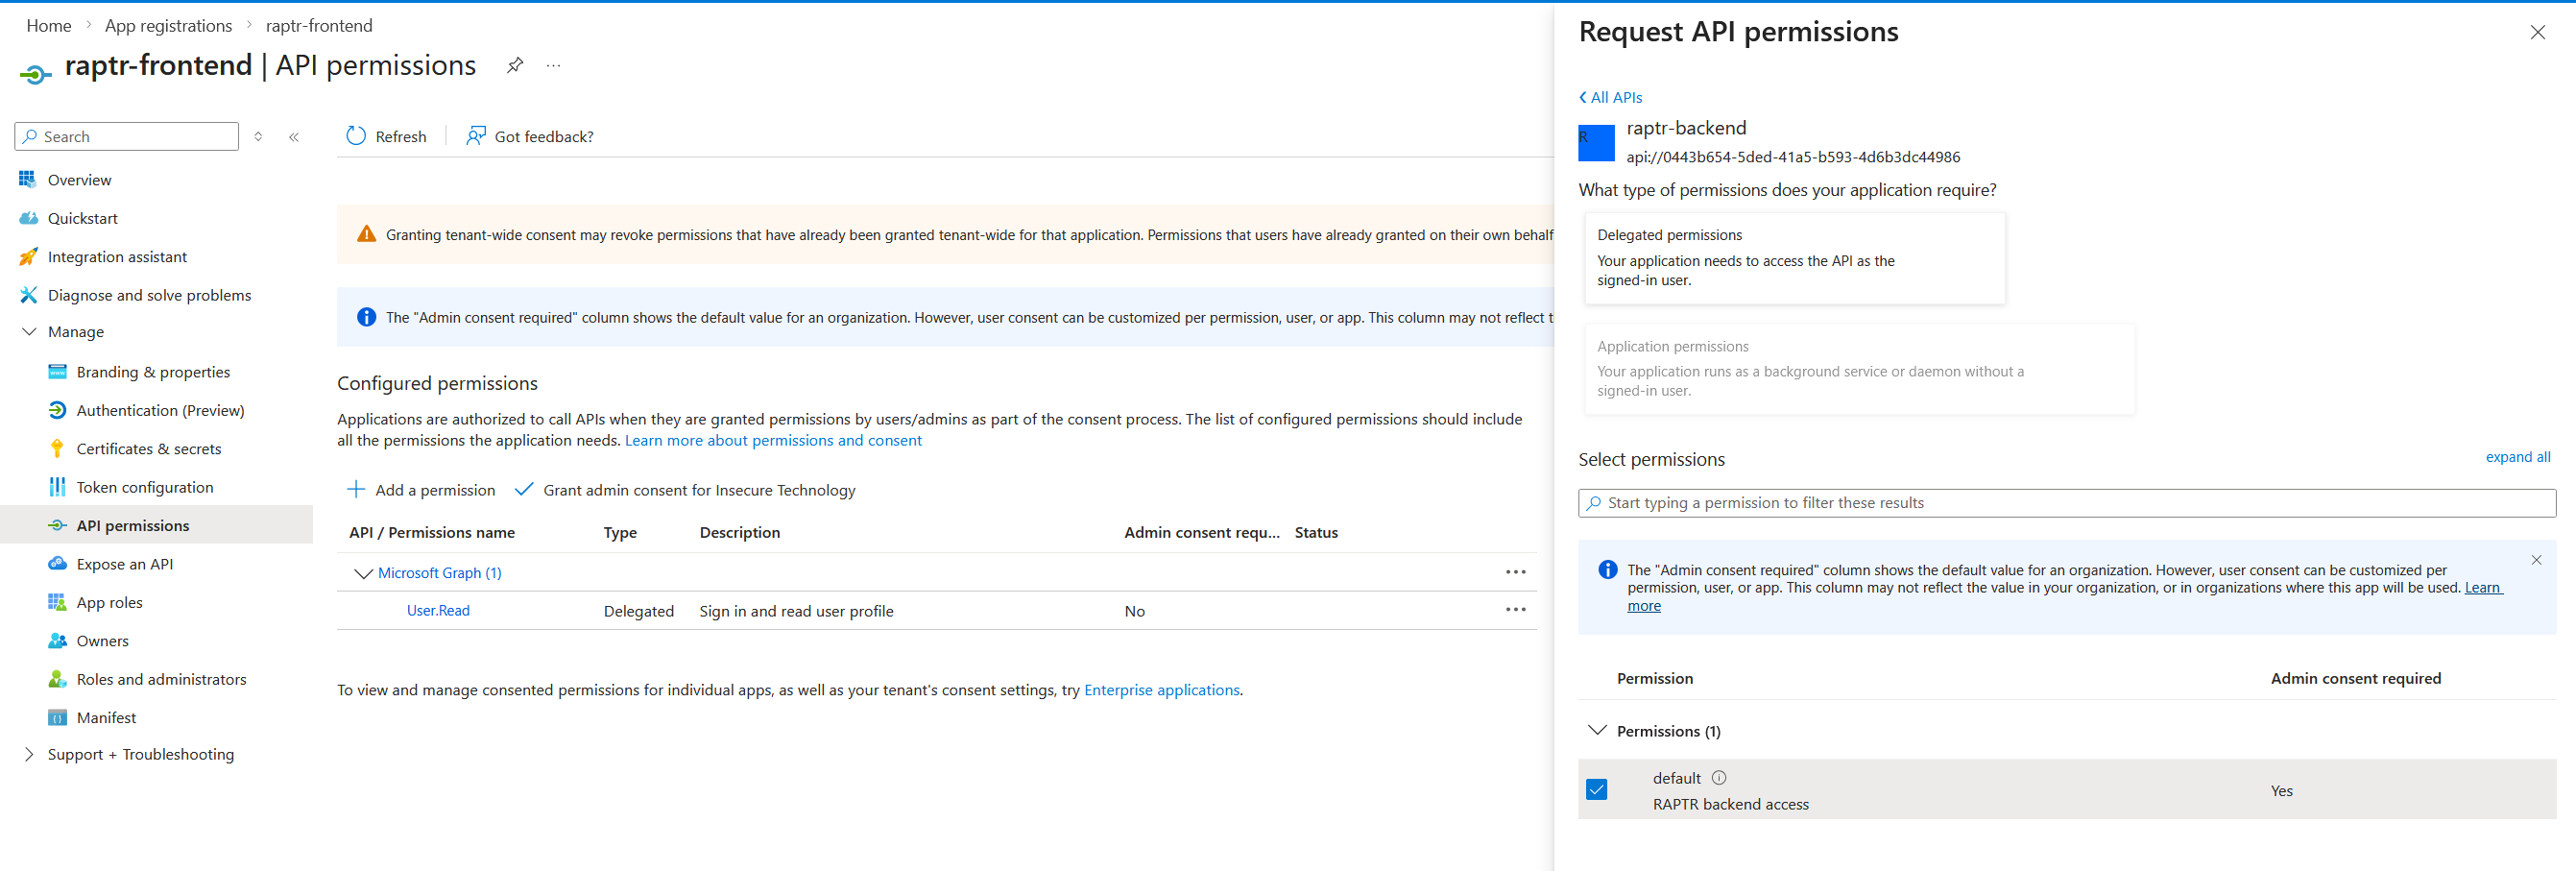The image size is (2576, 871).
Task: Select the Delegated permissions card
Action: [1794, 258]
